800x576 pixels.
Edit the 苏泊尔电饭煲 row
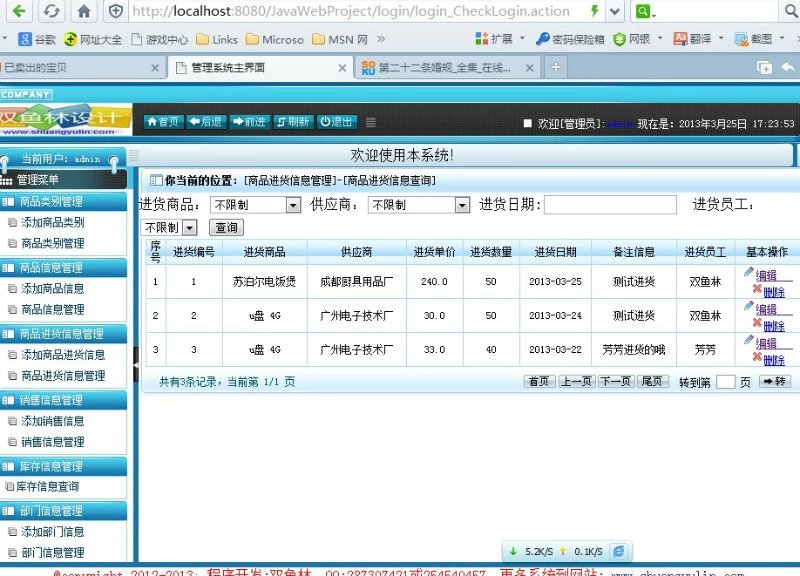765,276
